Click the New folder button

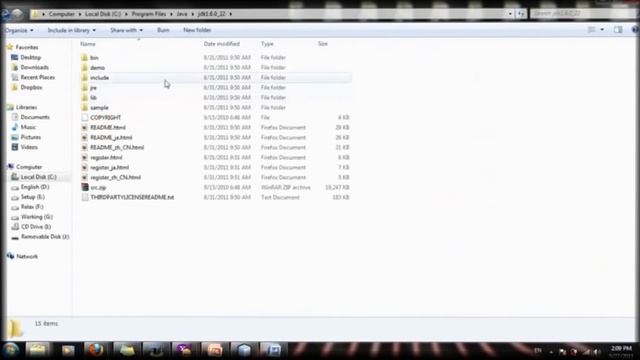(197, 30)
